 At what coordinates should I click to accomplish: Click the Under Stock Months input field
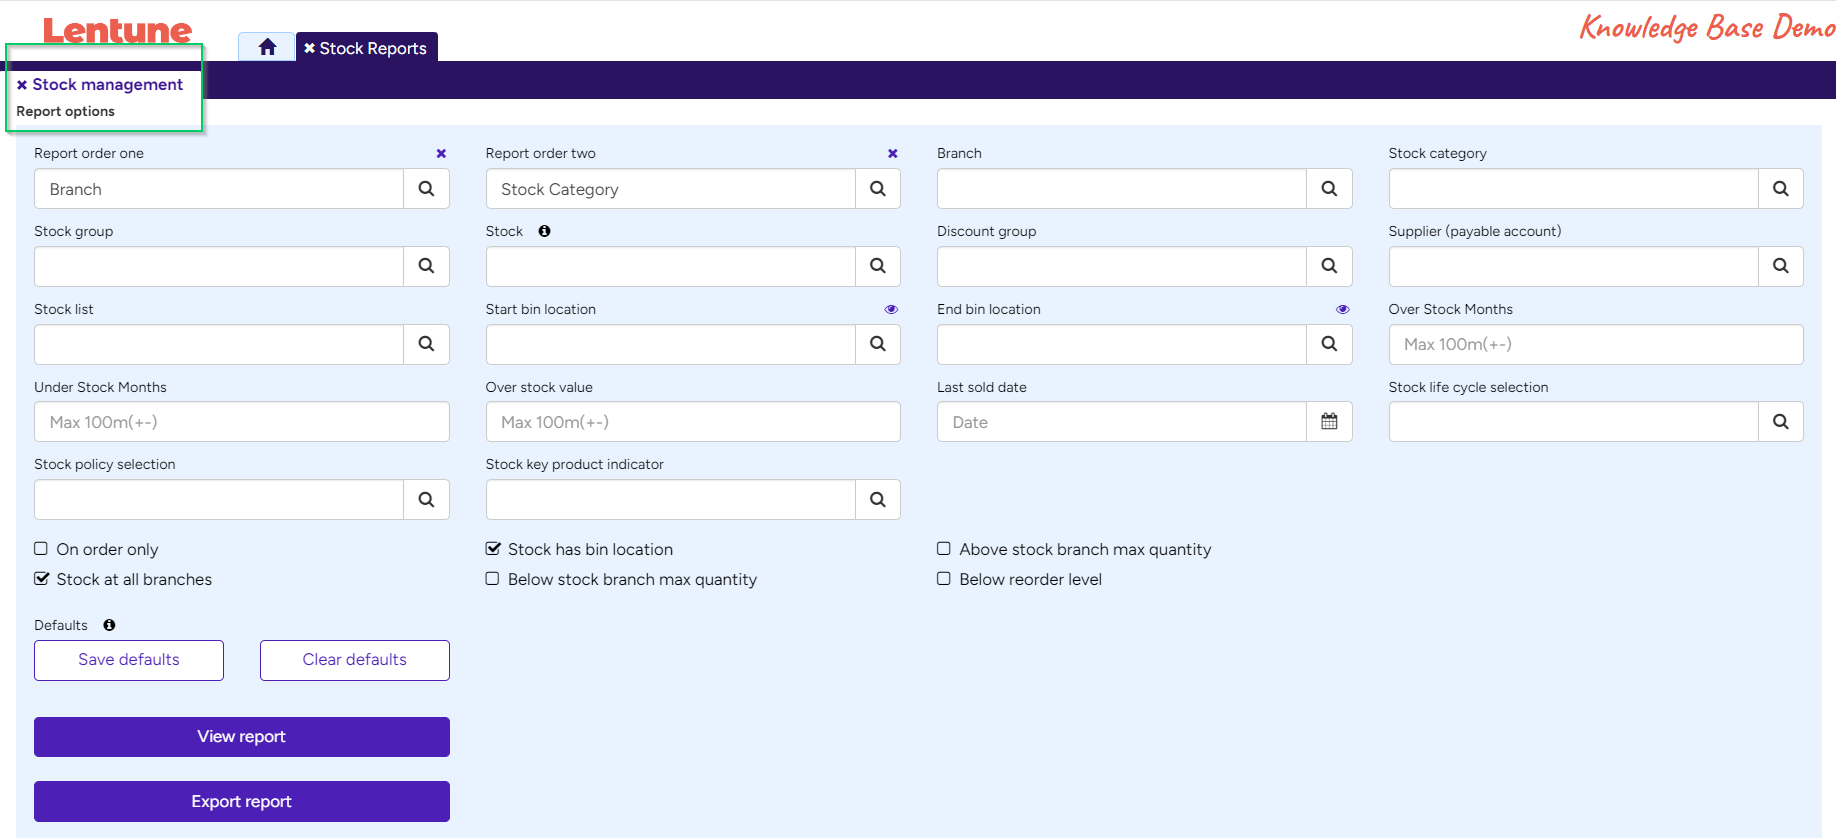click(x=242, y=422)
